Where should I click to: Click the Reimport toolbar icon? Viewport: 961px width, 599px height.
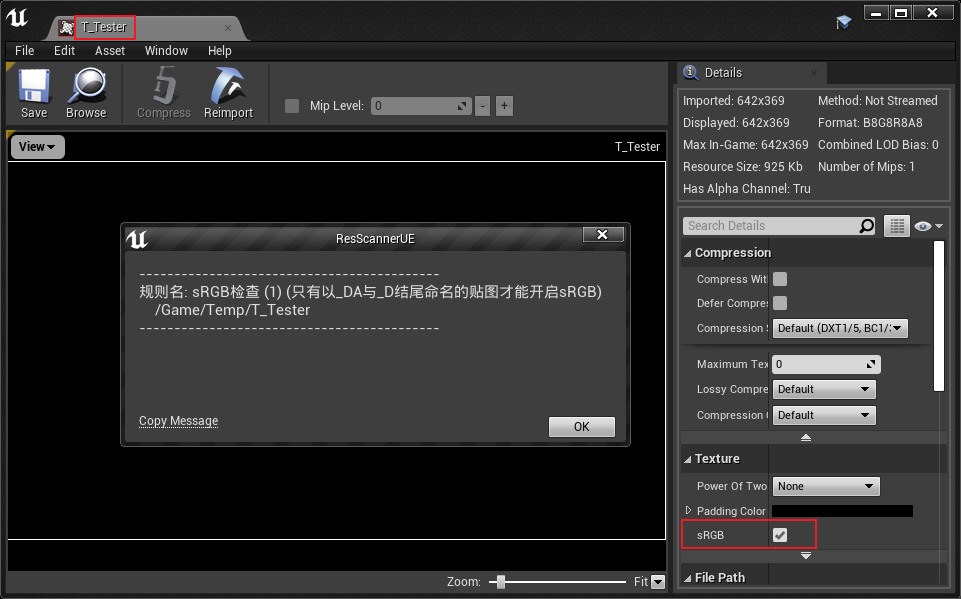tap(228, 87)
